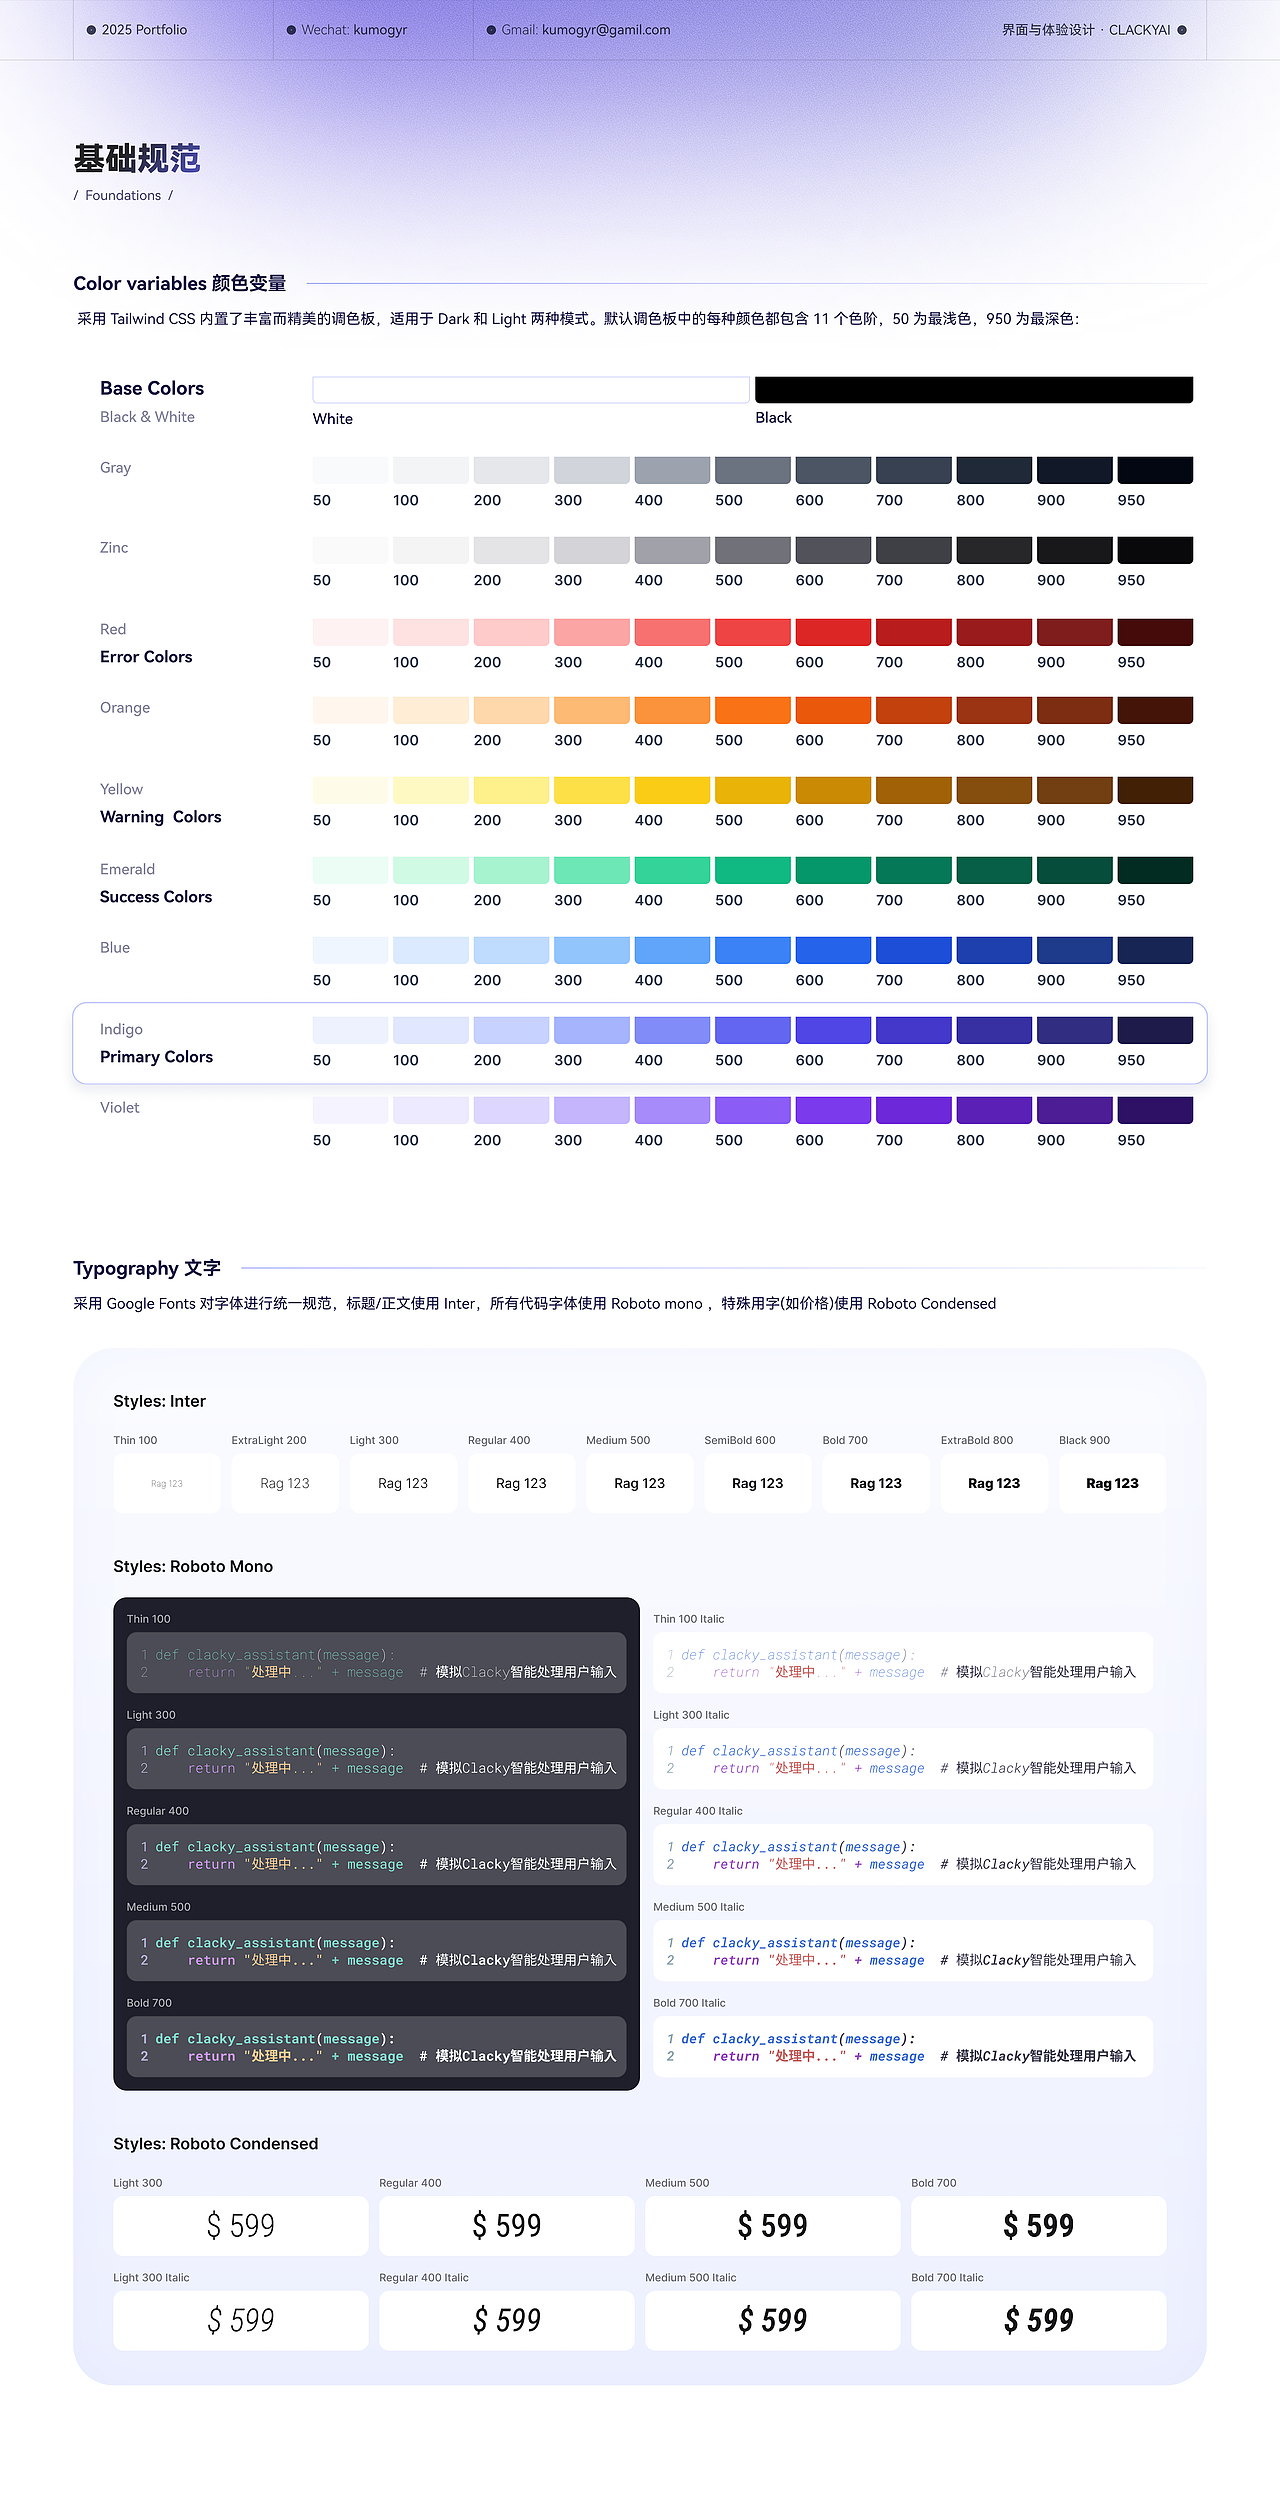Image resolution: width=1280 pixels, height=2520 pixels.
Task: Pick the Violet 900 swatch
Action: click(x=1075, y=1110)
